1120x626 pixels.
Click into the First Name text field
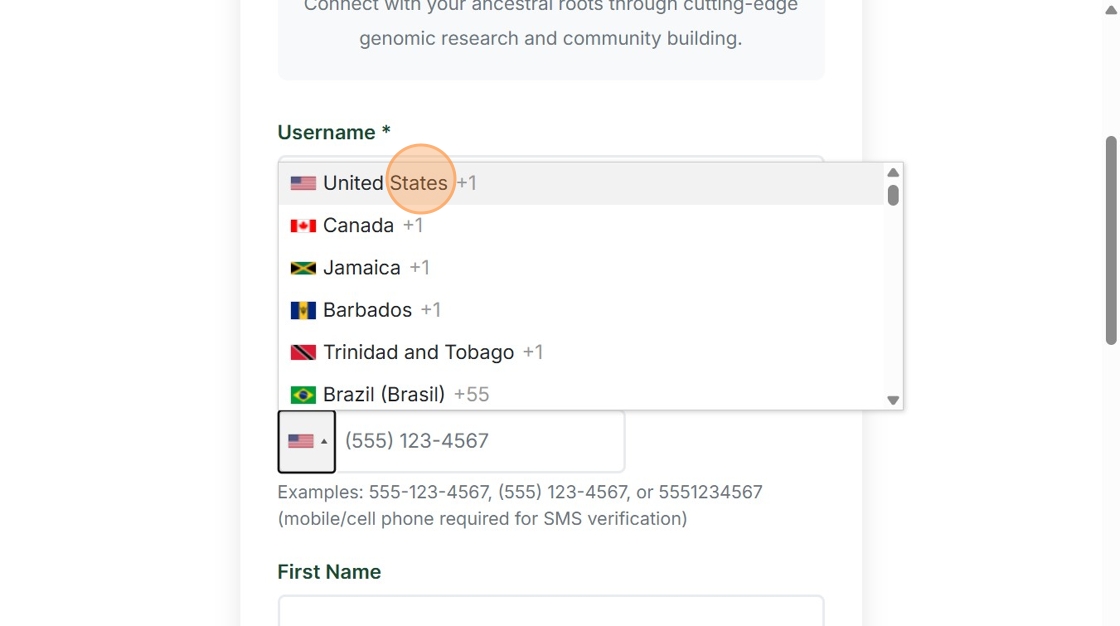pyautogui.click(x=550, y=610)
